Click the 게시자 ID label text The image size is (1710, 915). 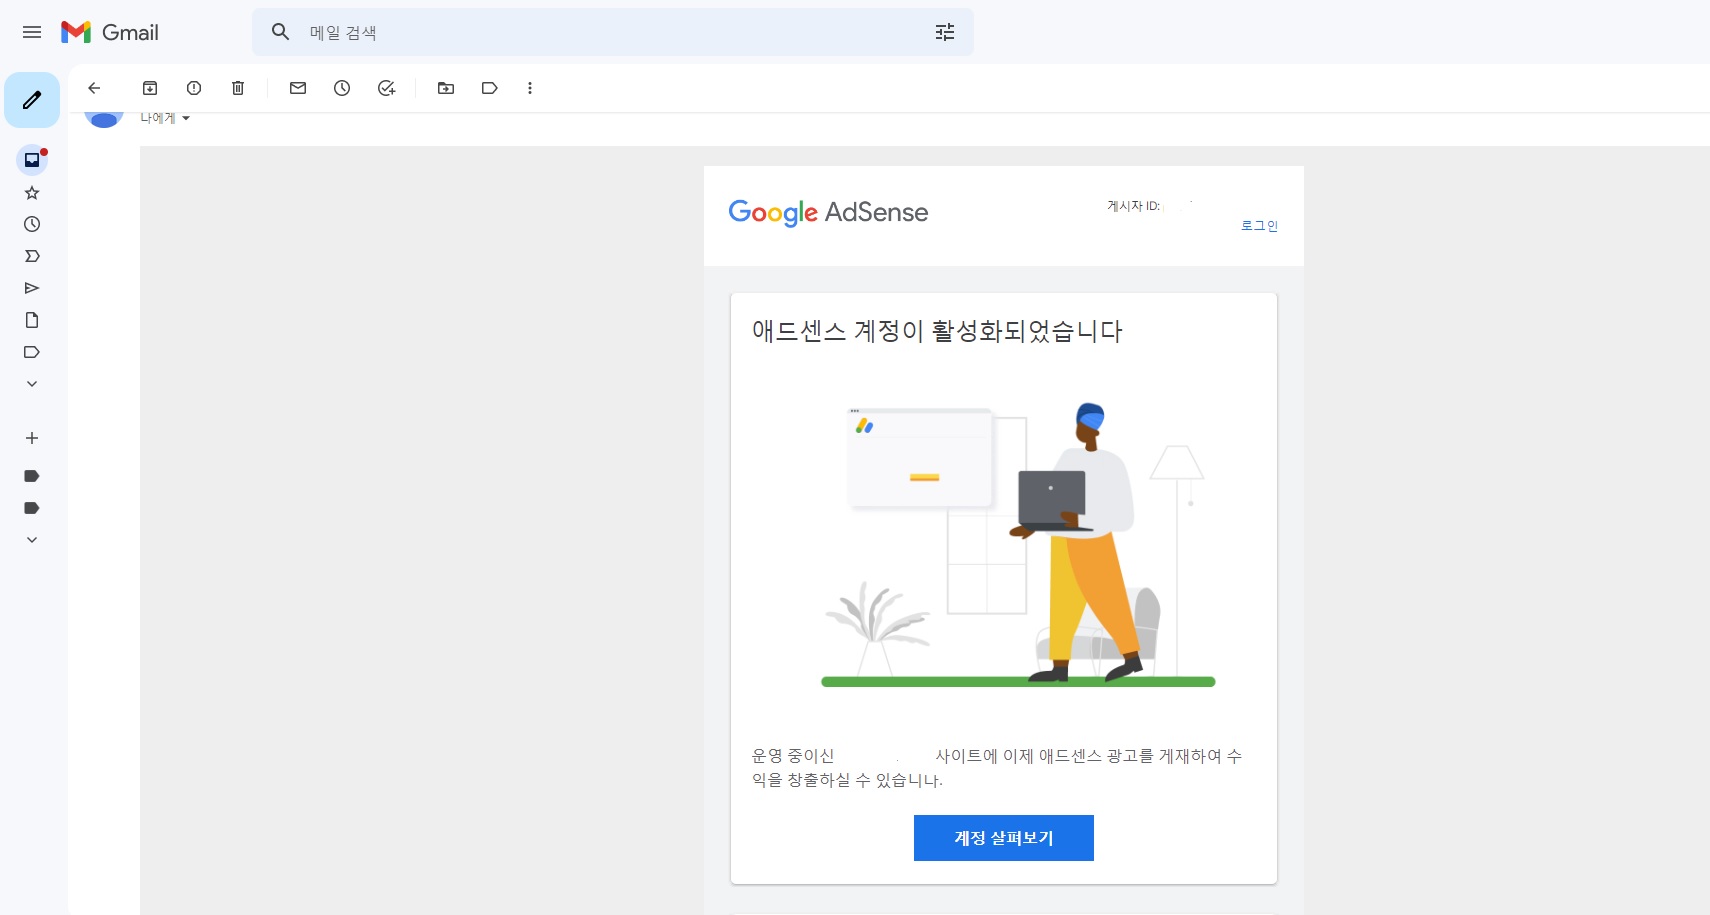coord(1133,206)
